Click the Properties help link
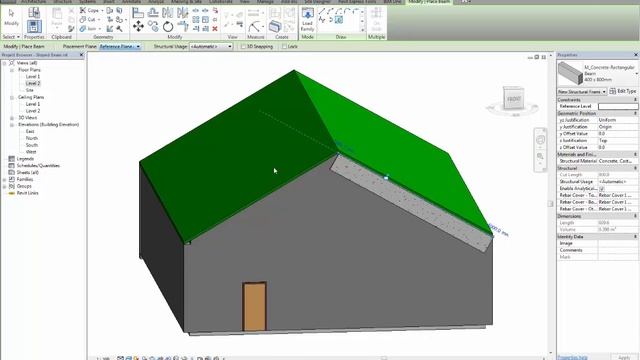Viewport: 640px width, 360px height. 572,358
